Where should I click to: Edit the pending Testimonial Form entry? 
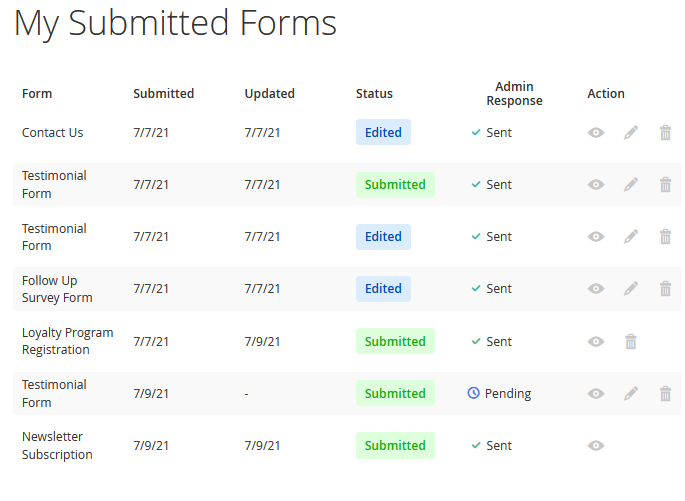(x=631, y=394)
